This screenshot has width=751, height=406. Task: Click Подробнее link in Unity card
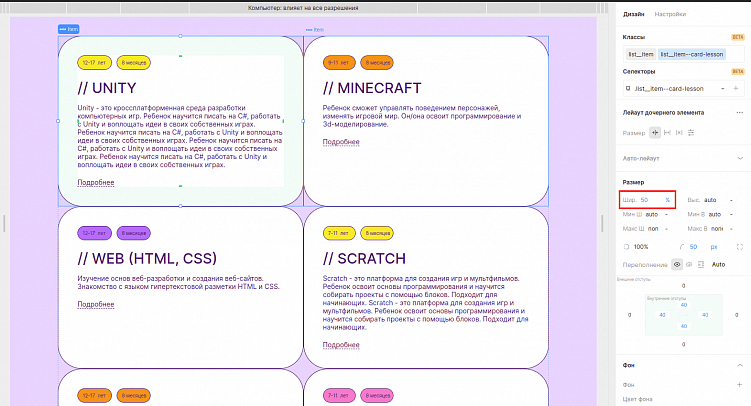click(x=96, y=182)
